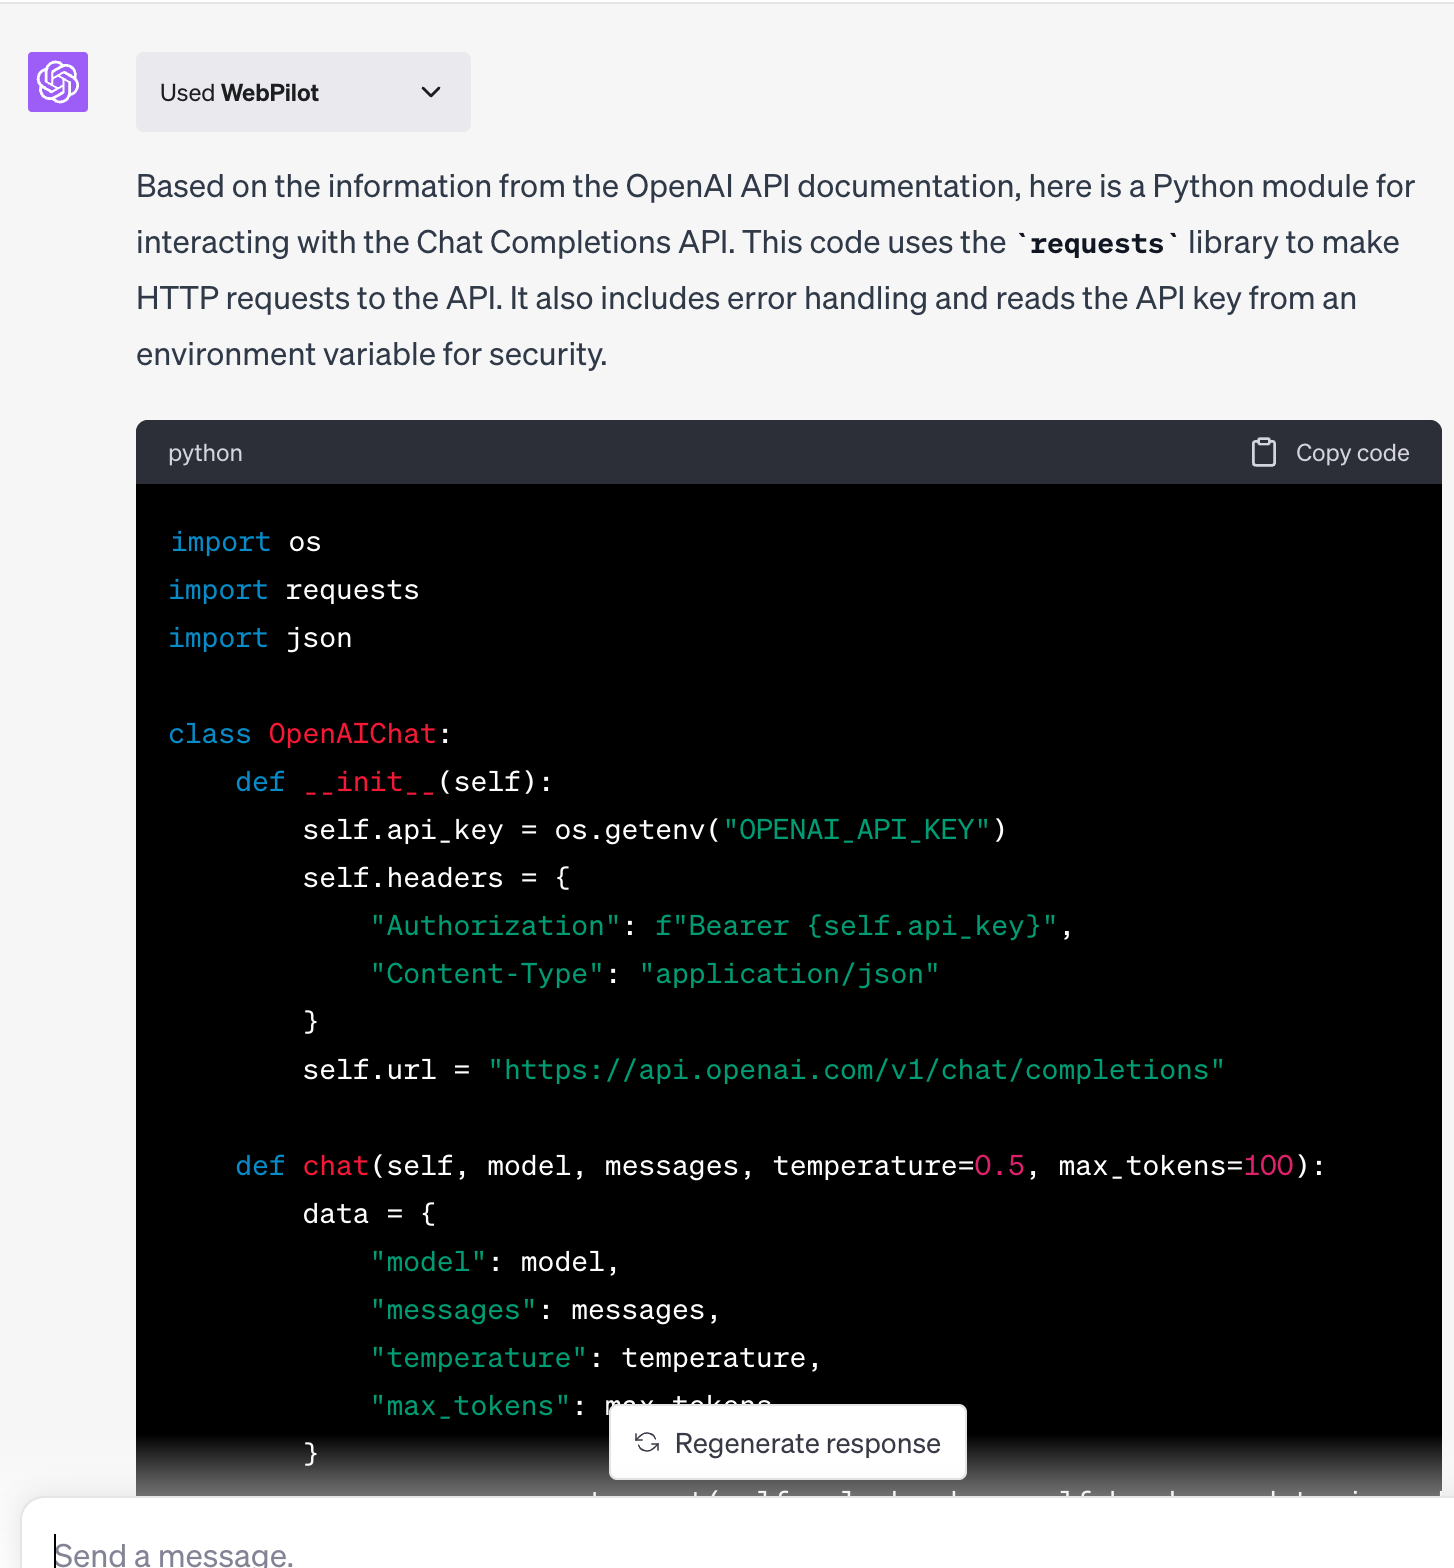Viewport: 1454px width, 1568px height.
Task: Click the 'import os' code line
Action: (x=246, y=542)
